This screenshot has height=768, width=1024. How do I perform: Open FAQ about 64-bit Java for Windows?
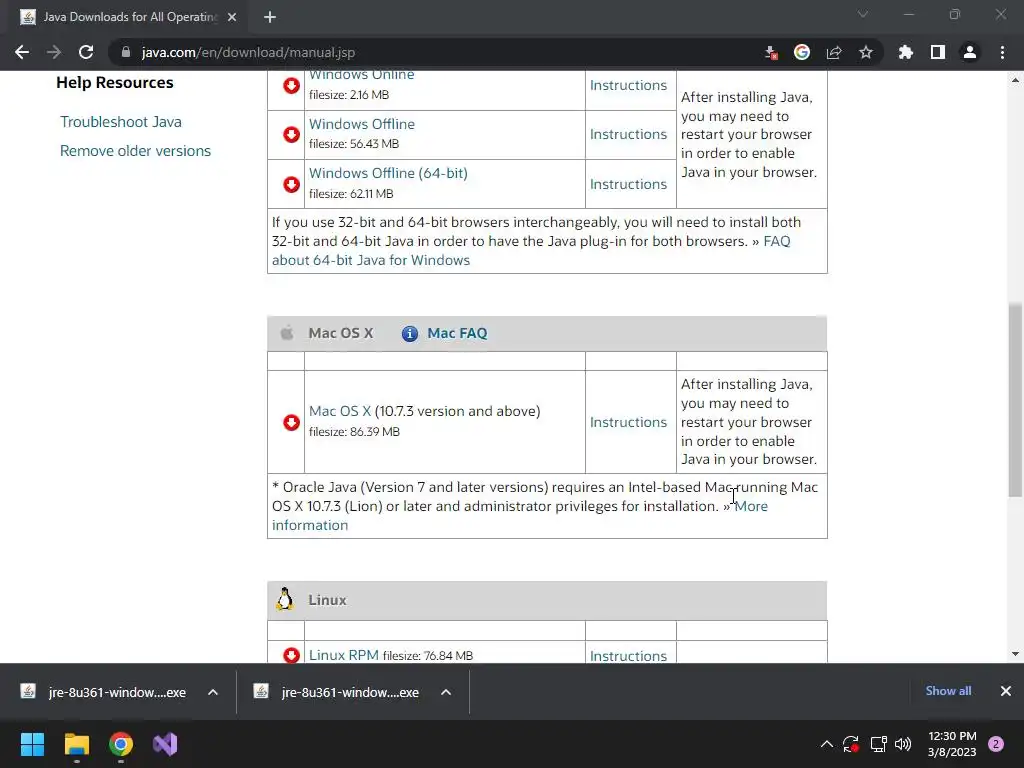371,260
